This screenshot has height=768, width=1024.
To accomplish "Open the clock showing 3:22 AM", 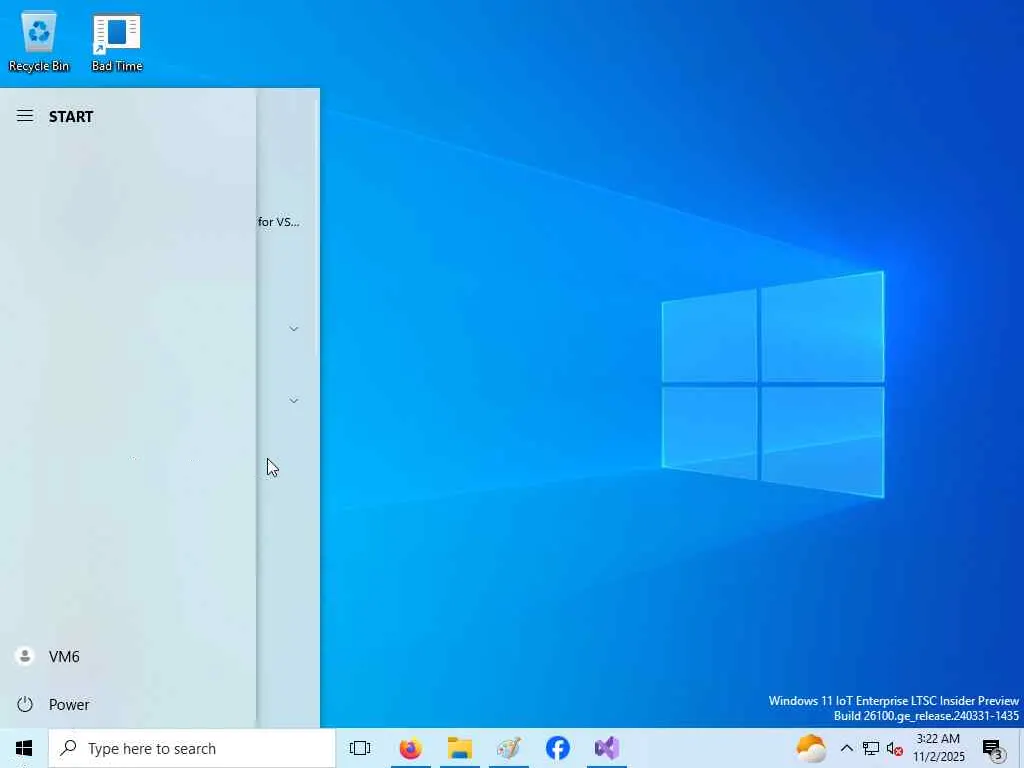I will (938, 748).
